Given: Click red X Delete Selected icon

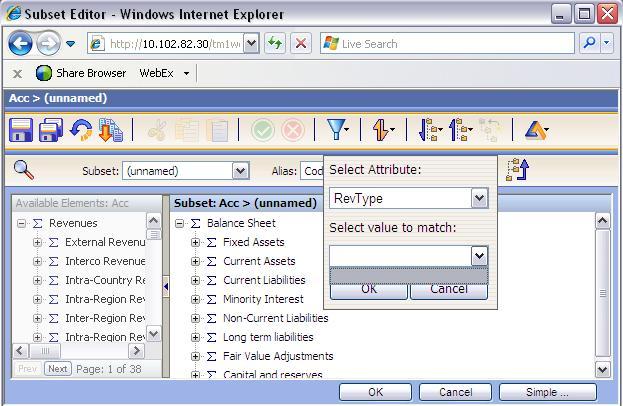Looking at the screenshot, I should pos(293,130).
